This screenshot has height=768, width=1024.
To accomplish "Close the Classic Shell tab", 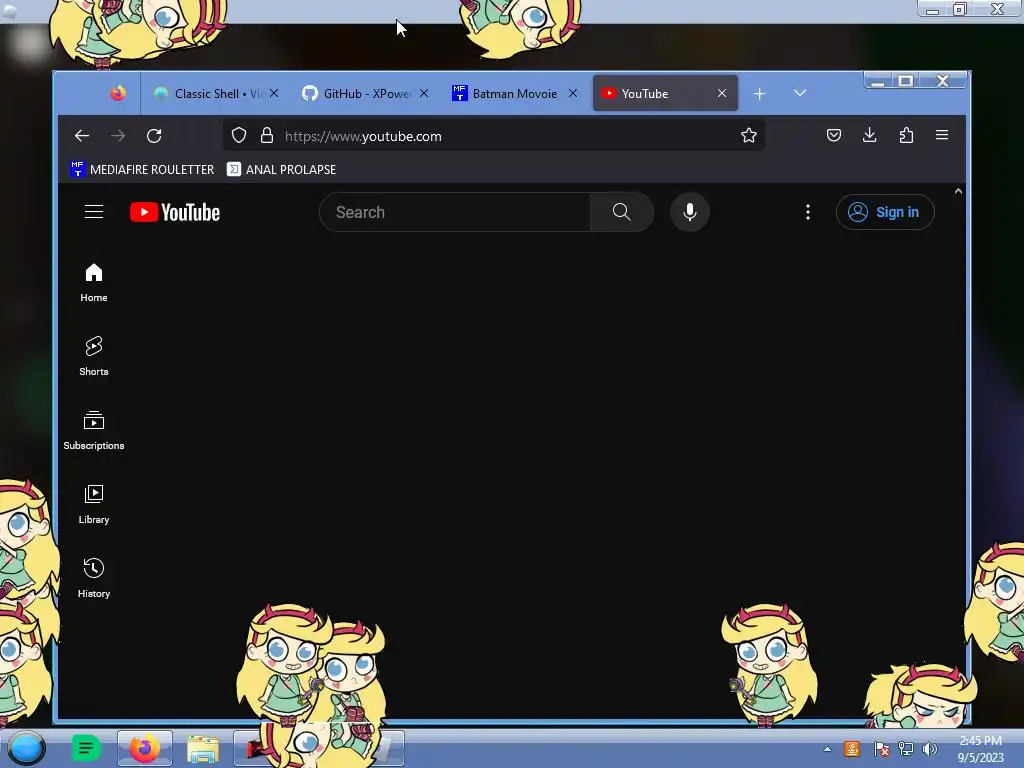I will 274,93.
